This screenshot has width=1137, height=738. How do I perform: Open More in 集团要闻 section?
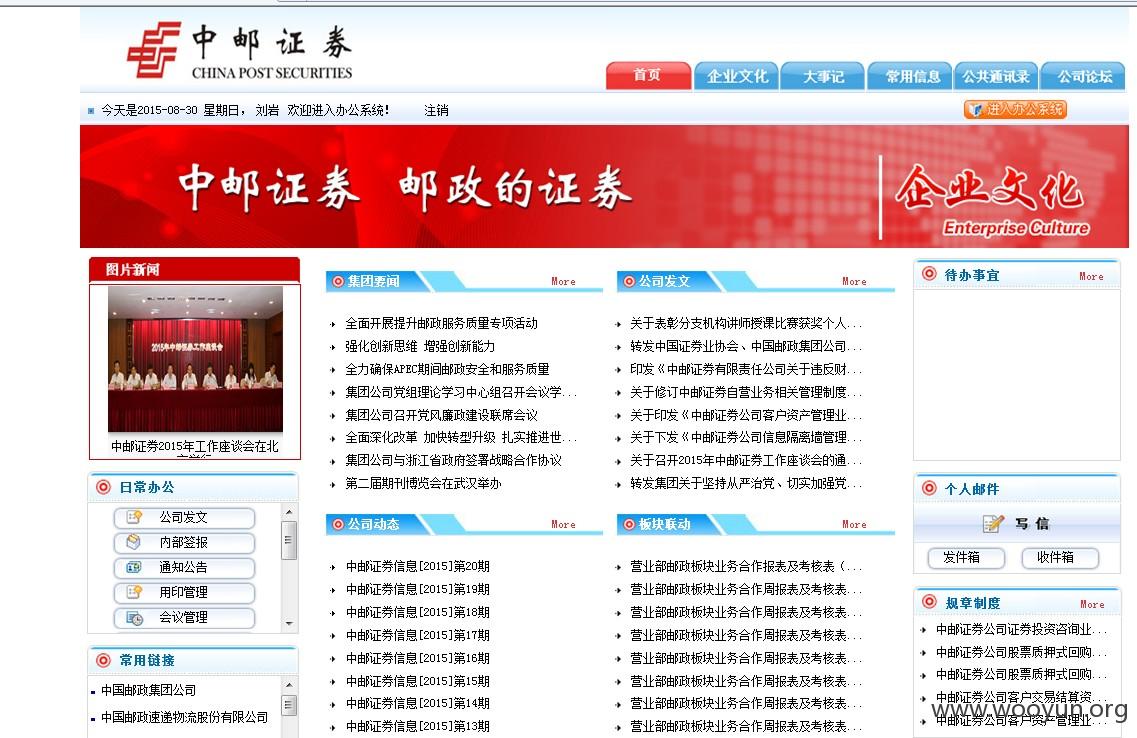pyautogui.click(x=563, y=281)
